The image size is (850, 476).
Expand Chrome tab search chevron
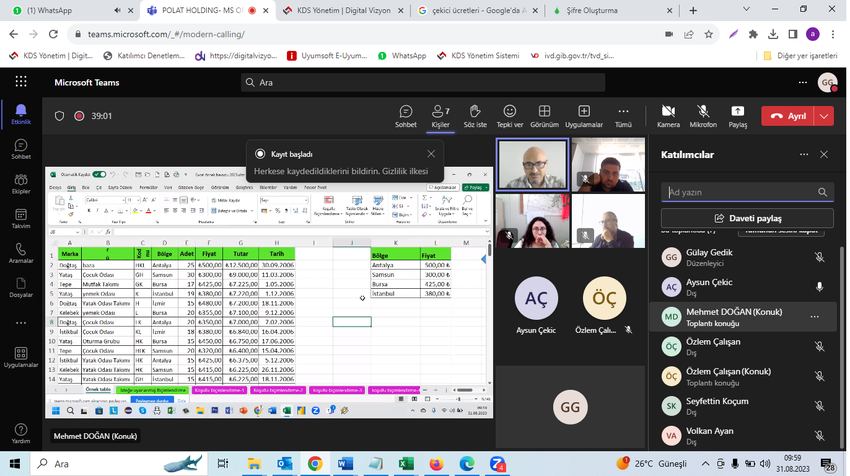point(746,9)
